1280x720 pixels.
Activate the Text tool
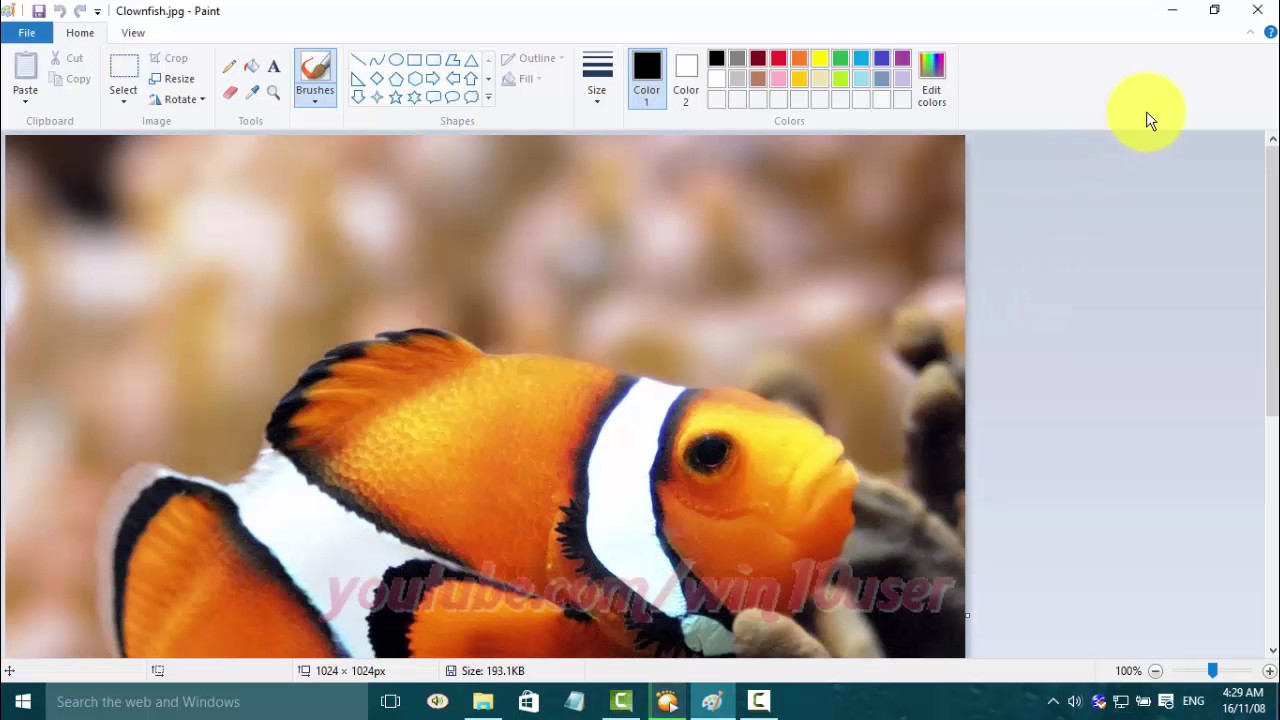coord(273,67)
